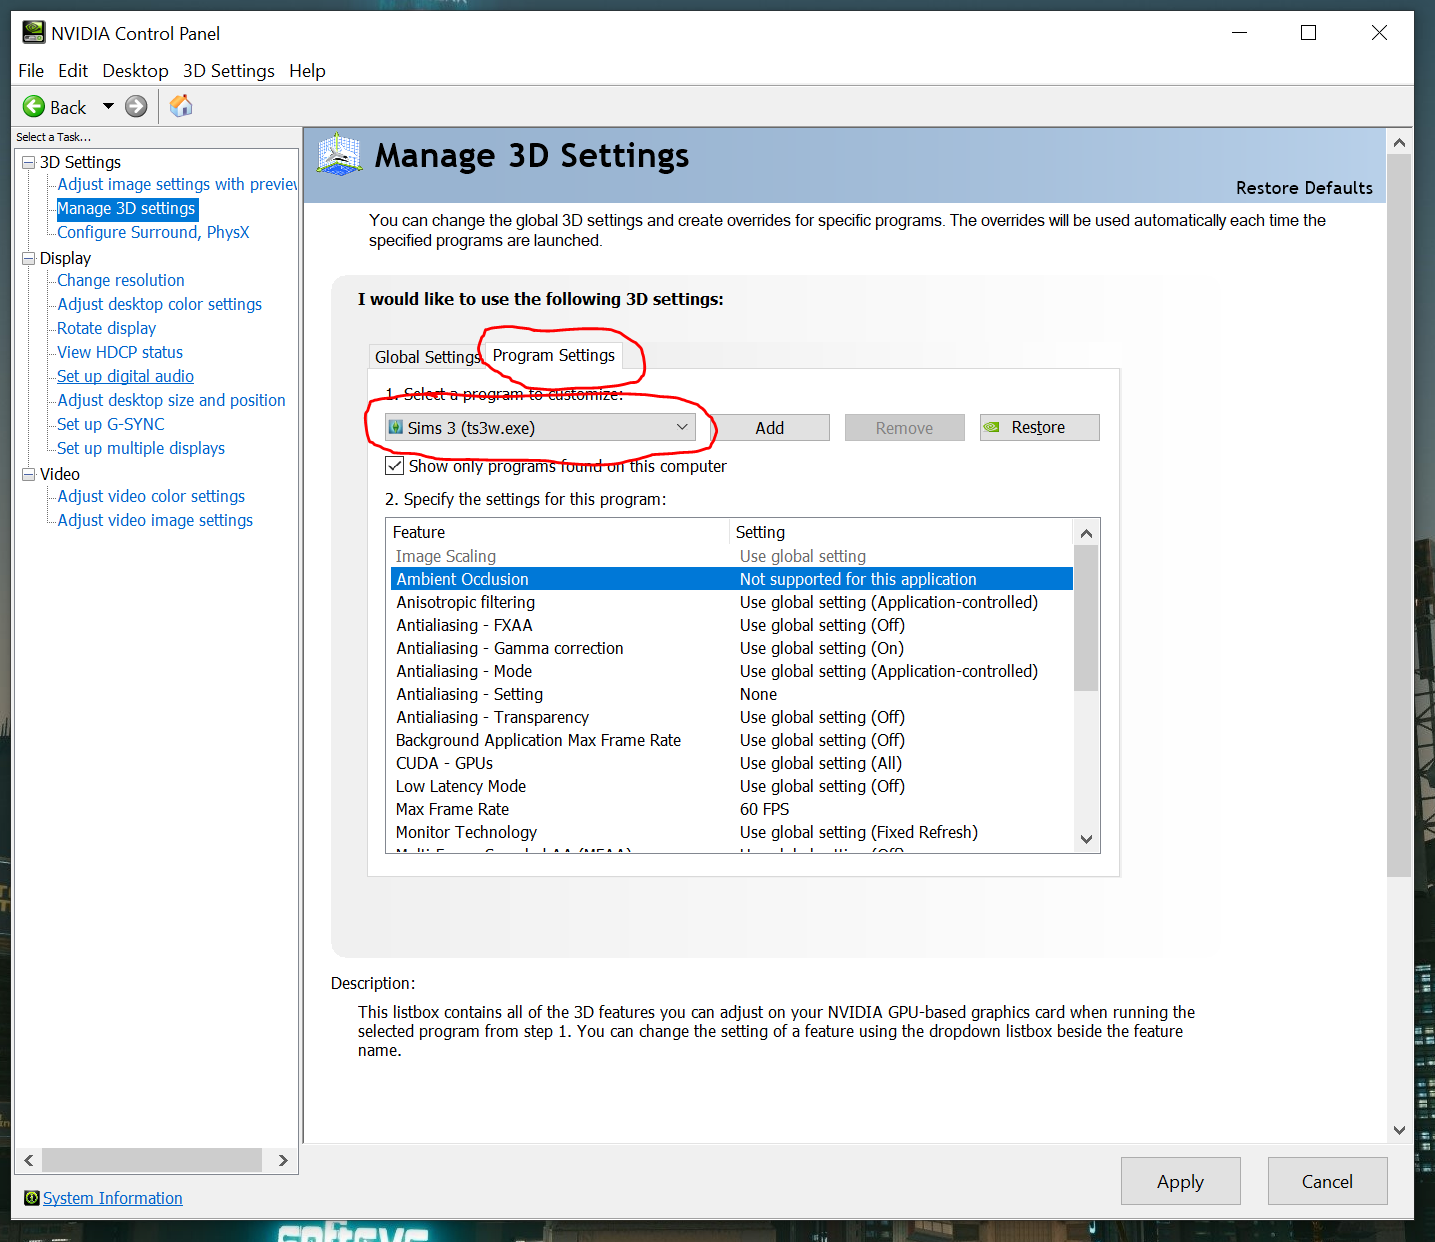This screenshot has width=1435, height=1242.
Task: Select the Low Latency Mode row
Action: (x=731, y=786)
